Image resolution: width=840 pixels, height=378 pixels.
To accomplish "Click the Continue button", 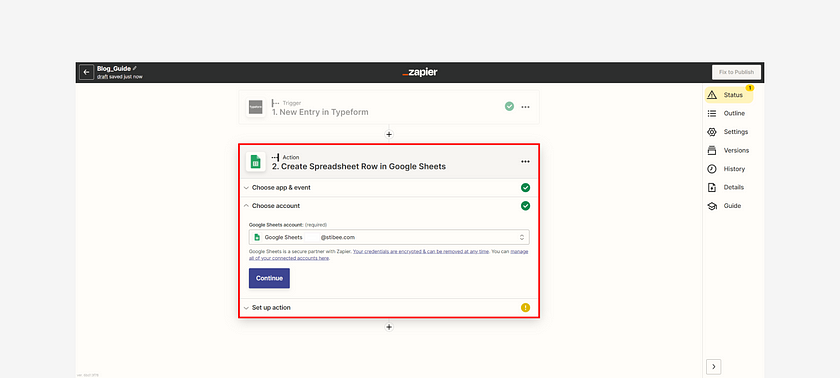I will 269,278.
